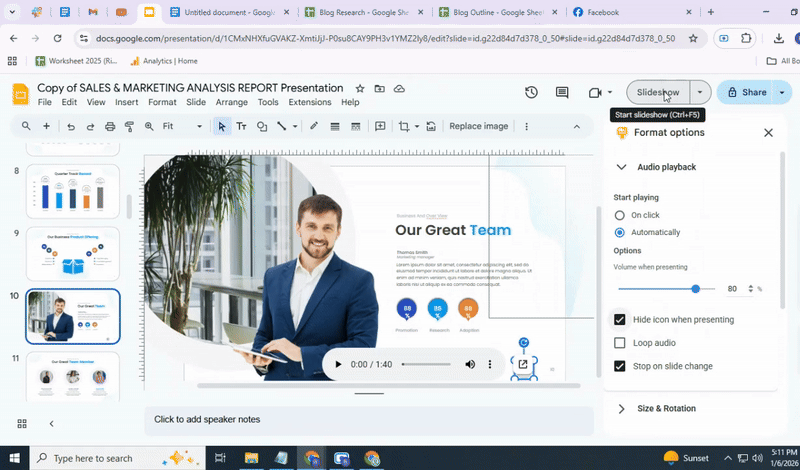Uncheck Hide icon when presenting

pos(620,320)
